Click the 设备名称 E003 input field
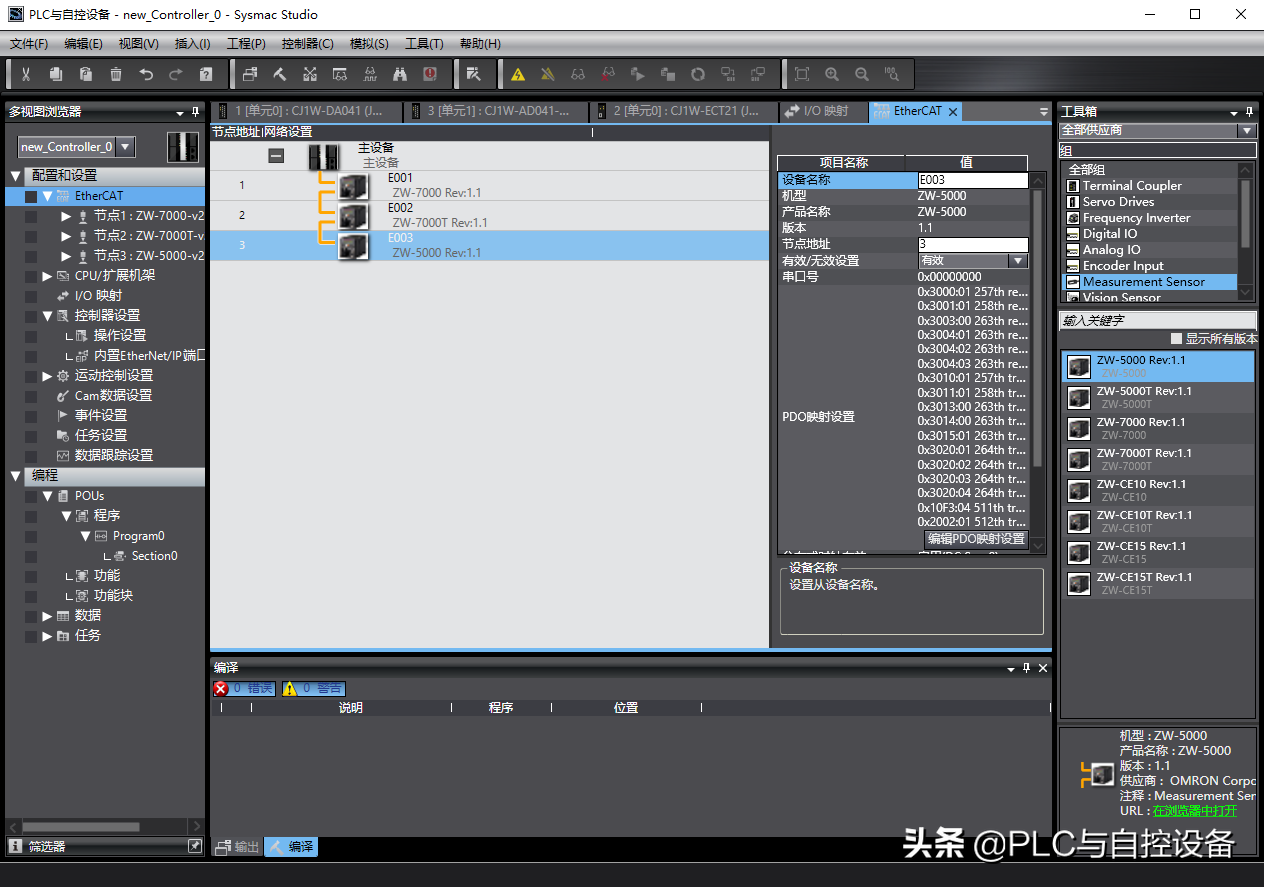This screenshot has width=1264, height=887. 972,181
